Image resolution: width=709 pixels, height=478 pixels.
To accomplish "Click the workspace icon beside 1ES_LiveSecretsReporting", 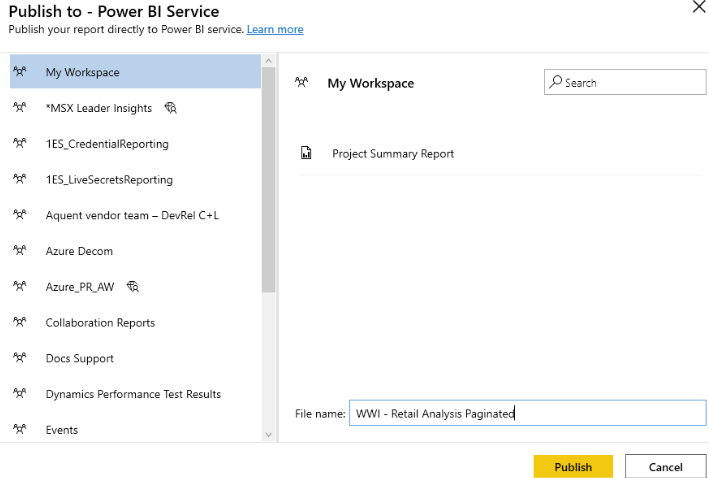I will [x=19, y=179].
